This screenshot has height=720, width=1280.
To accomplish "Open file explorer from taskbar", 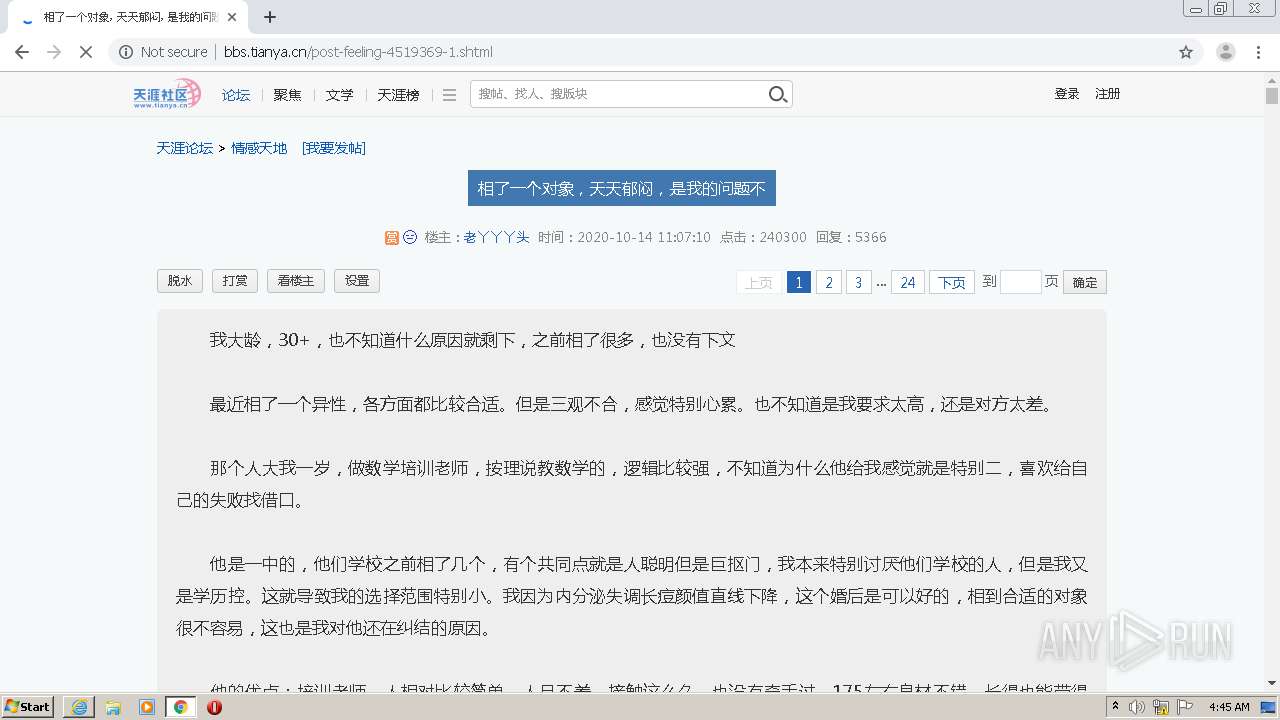I will (x=113, y=707).
